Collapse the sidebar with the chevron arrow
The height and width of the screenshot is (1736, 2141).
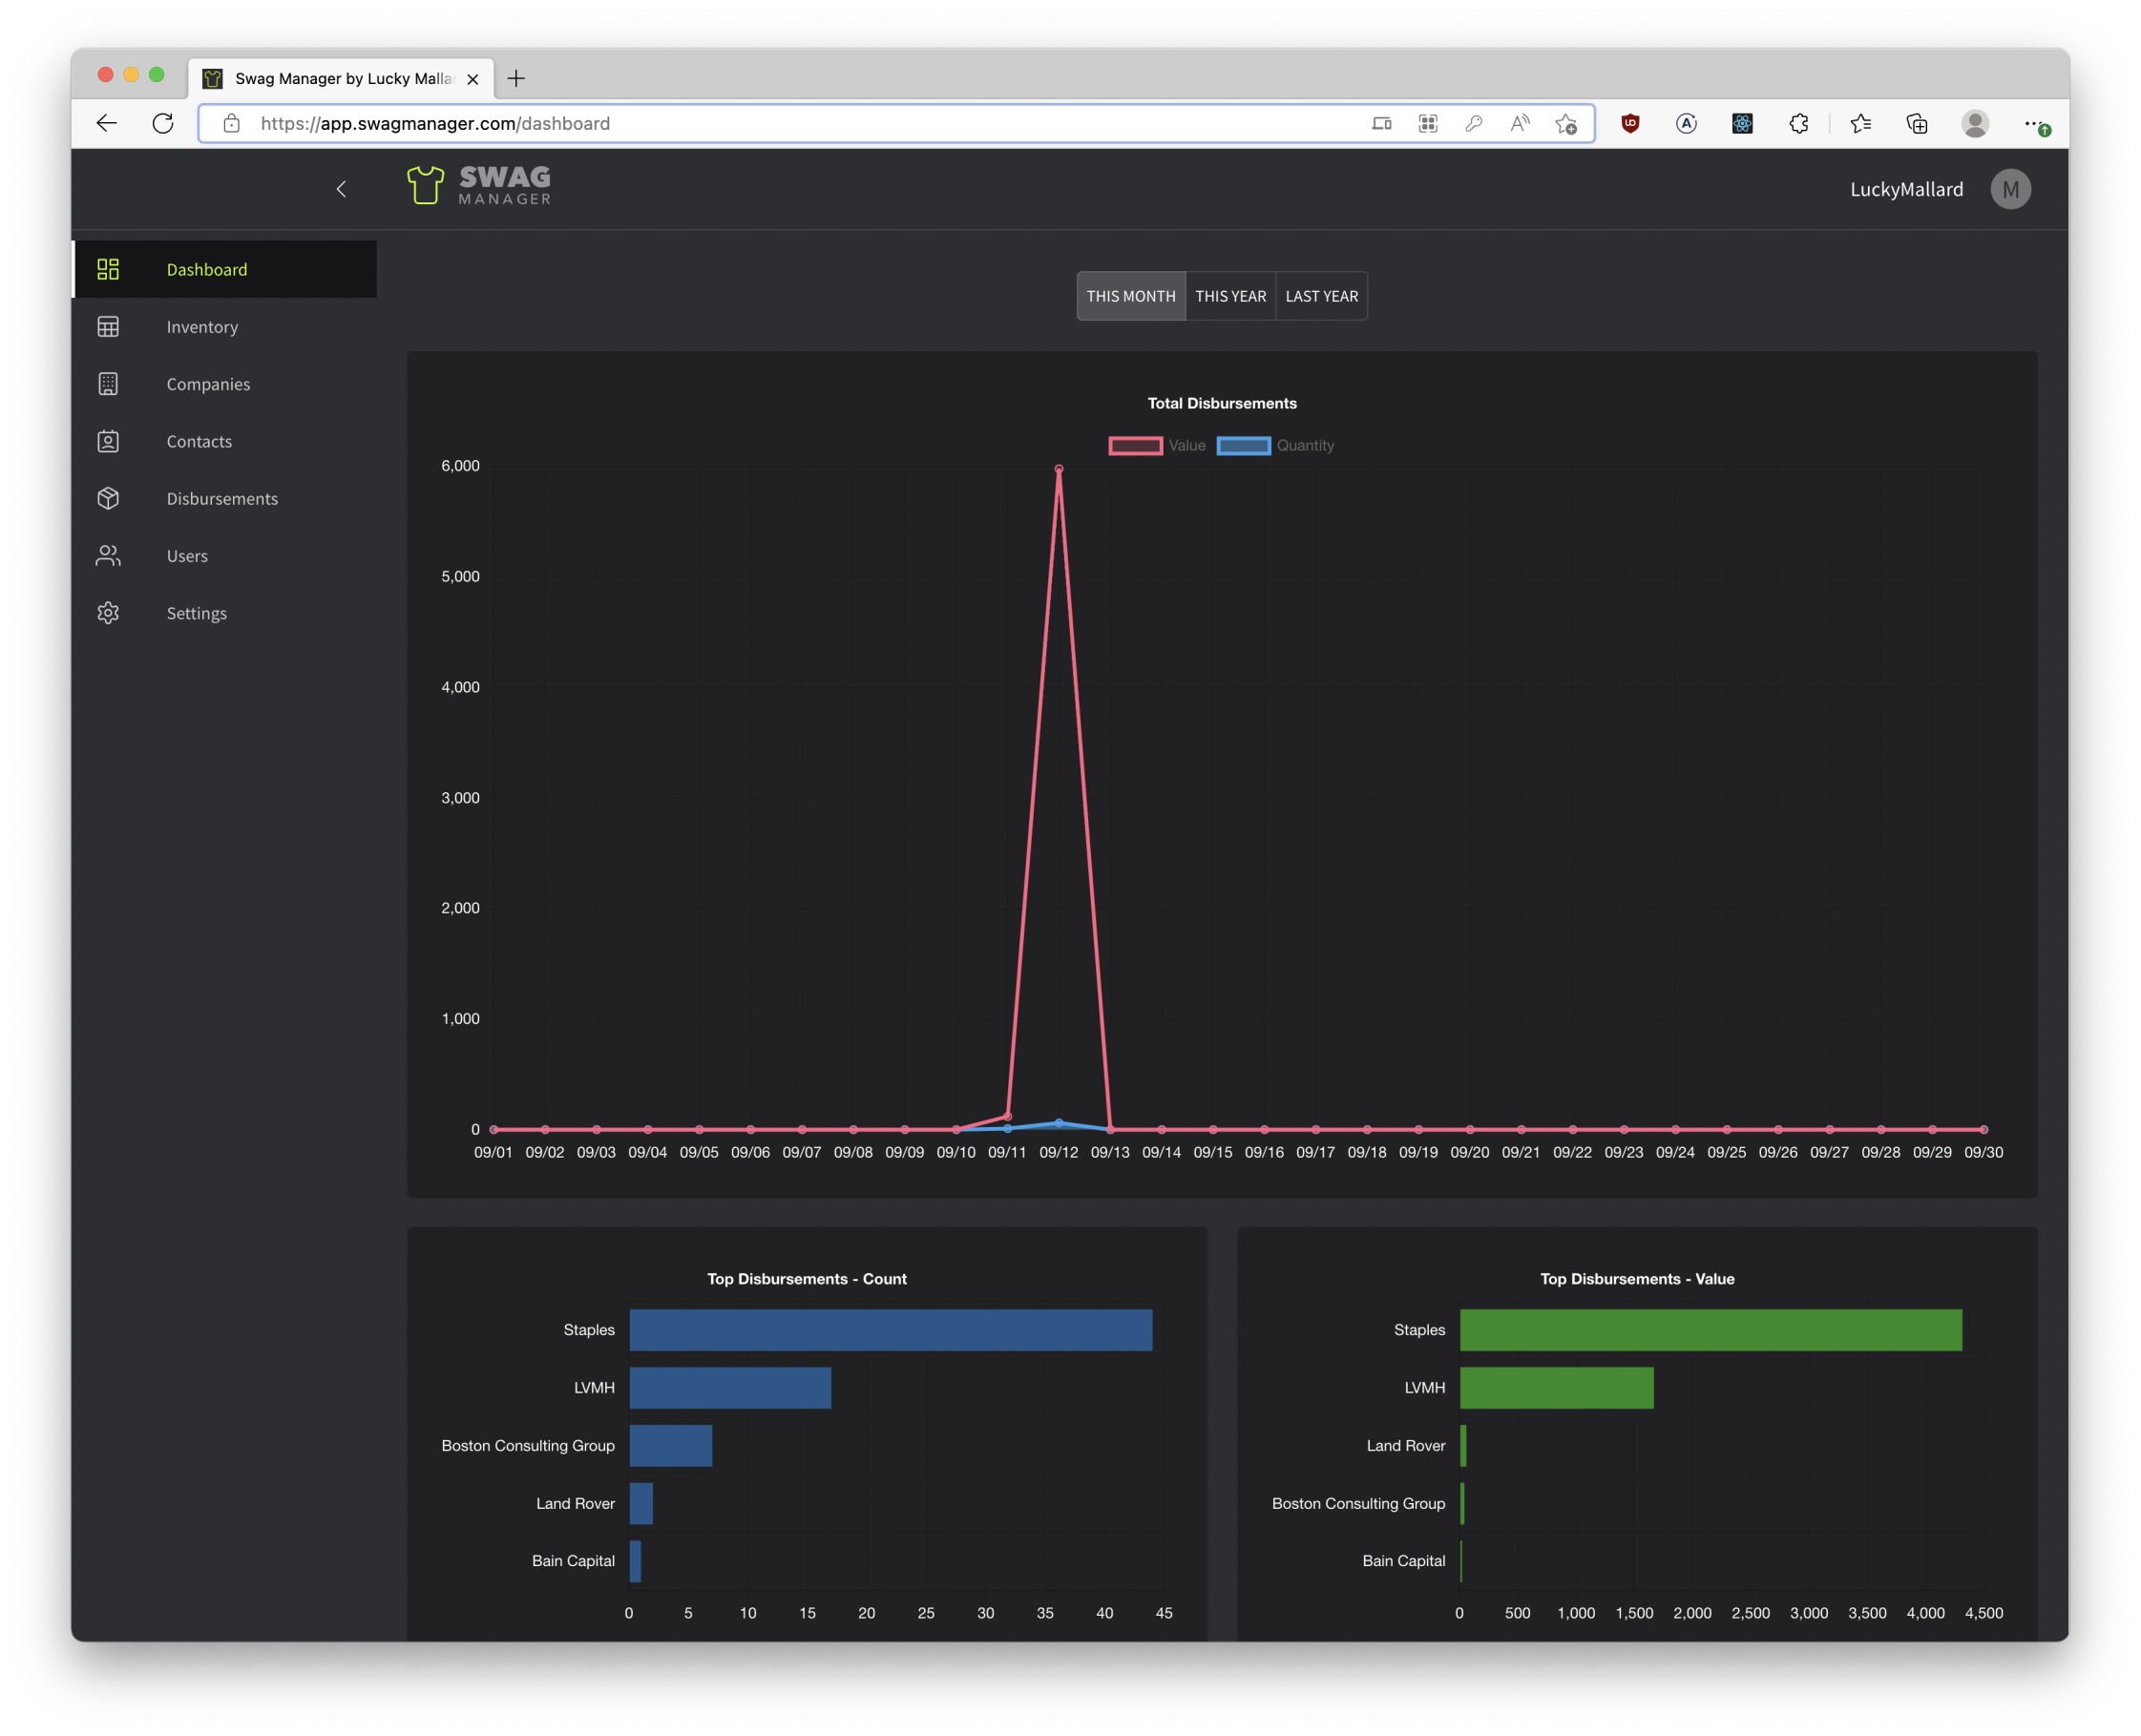341,189
